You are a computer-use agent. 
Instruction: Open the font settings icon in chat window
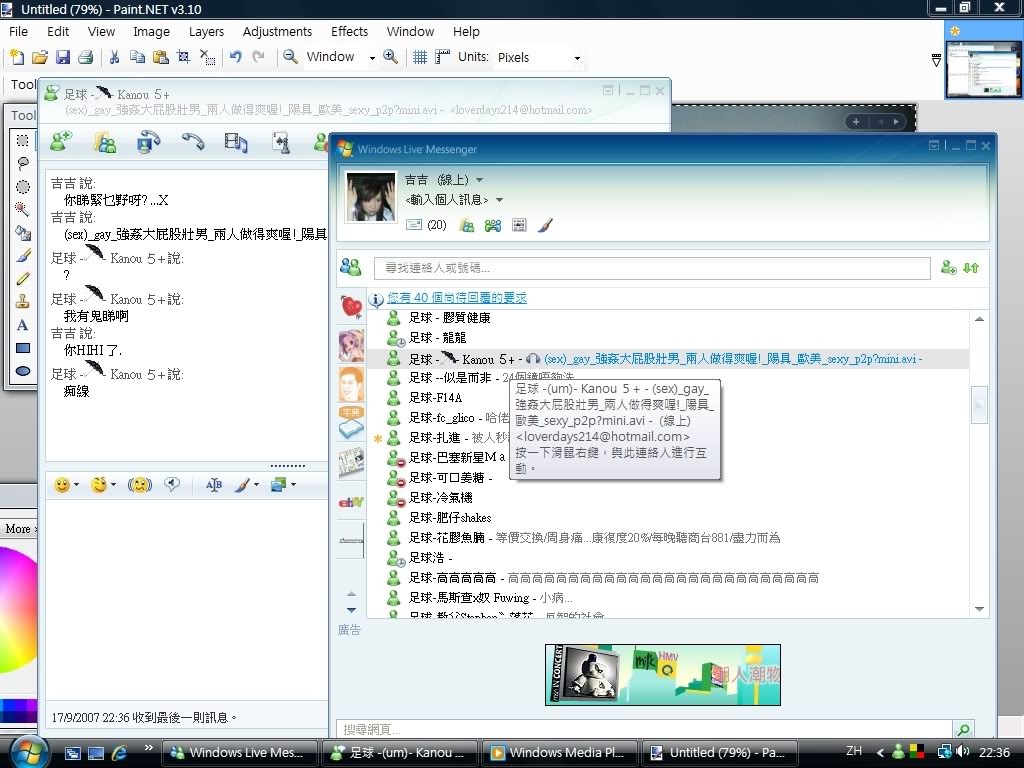coord(214,485)
